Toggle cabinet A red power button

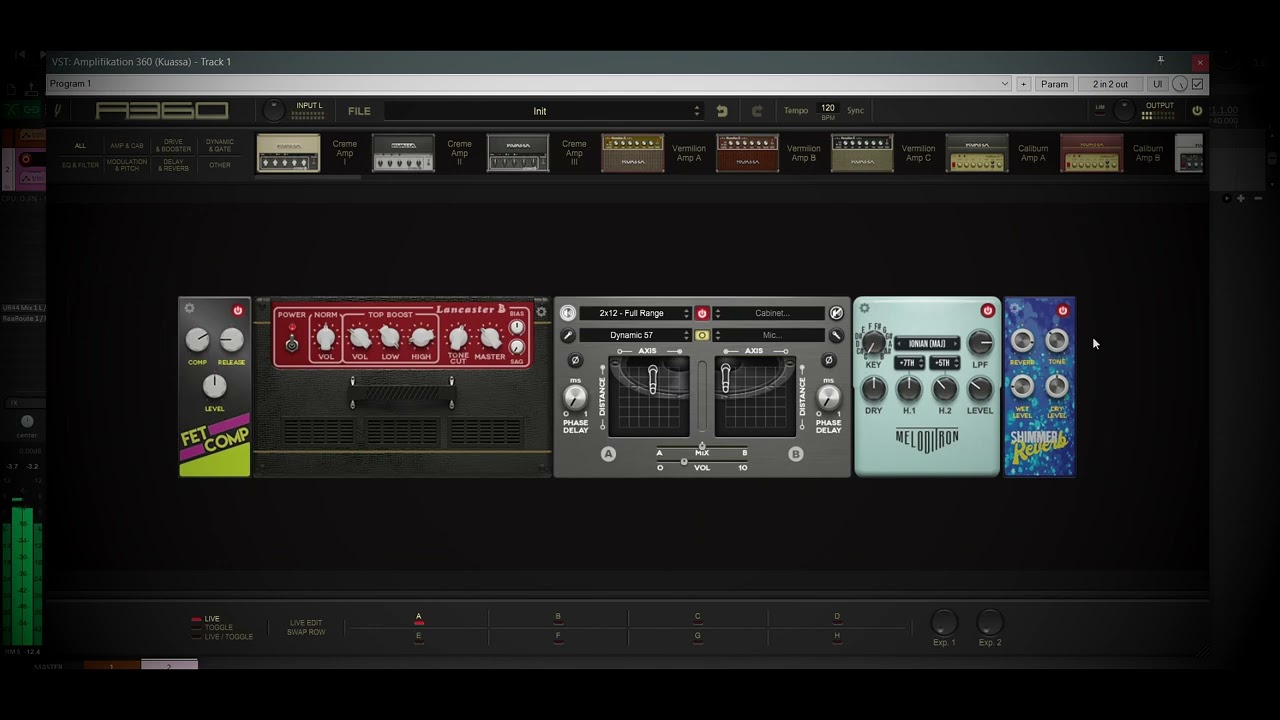point(702,313)
